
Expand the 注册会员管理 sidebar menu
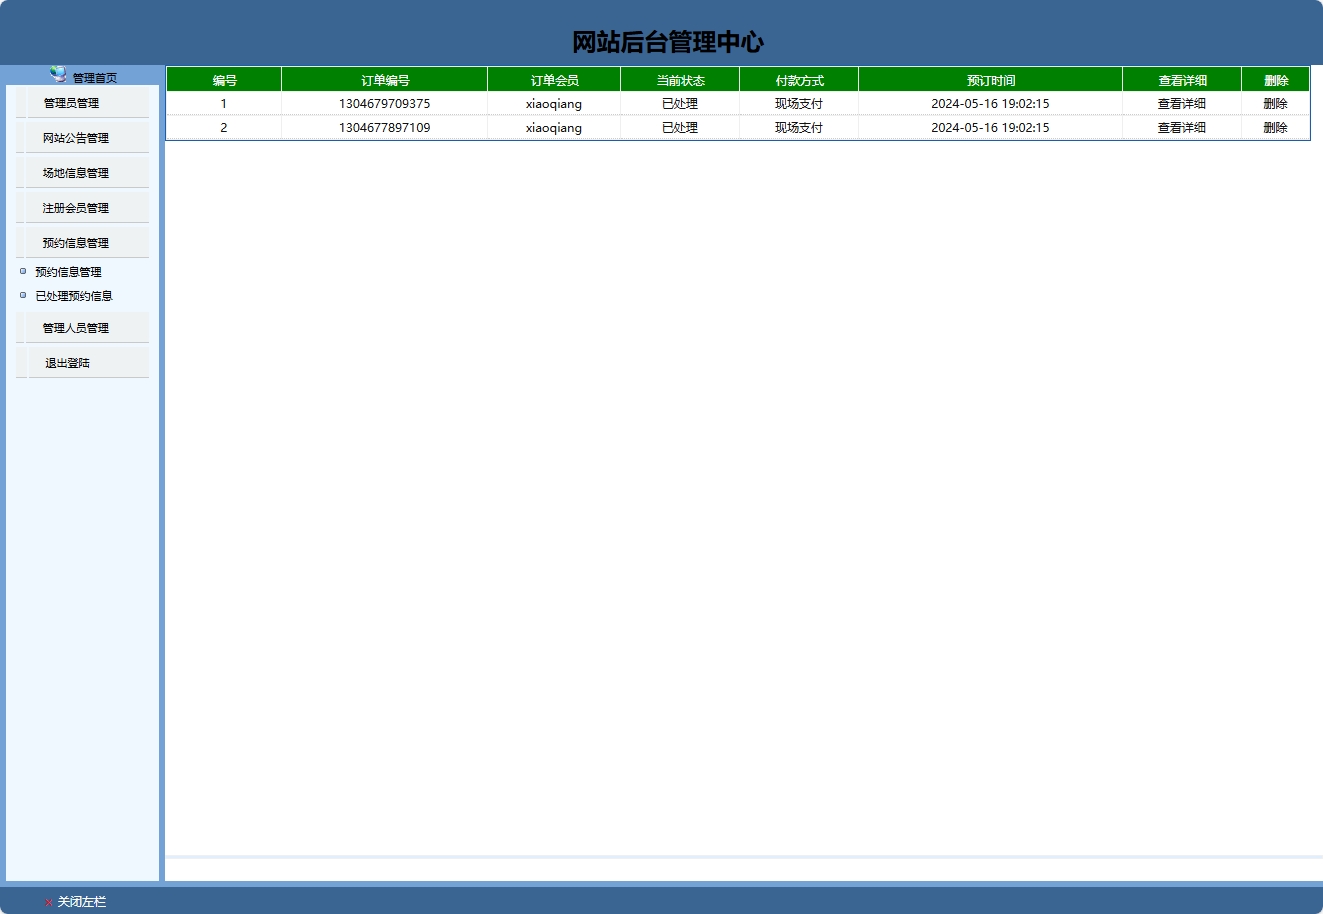click(82, 208)
